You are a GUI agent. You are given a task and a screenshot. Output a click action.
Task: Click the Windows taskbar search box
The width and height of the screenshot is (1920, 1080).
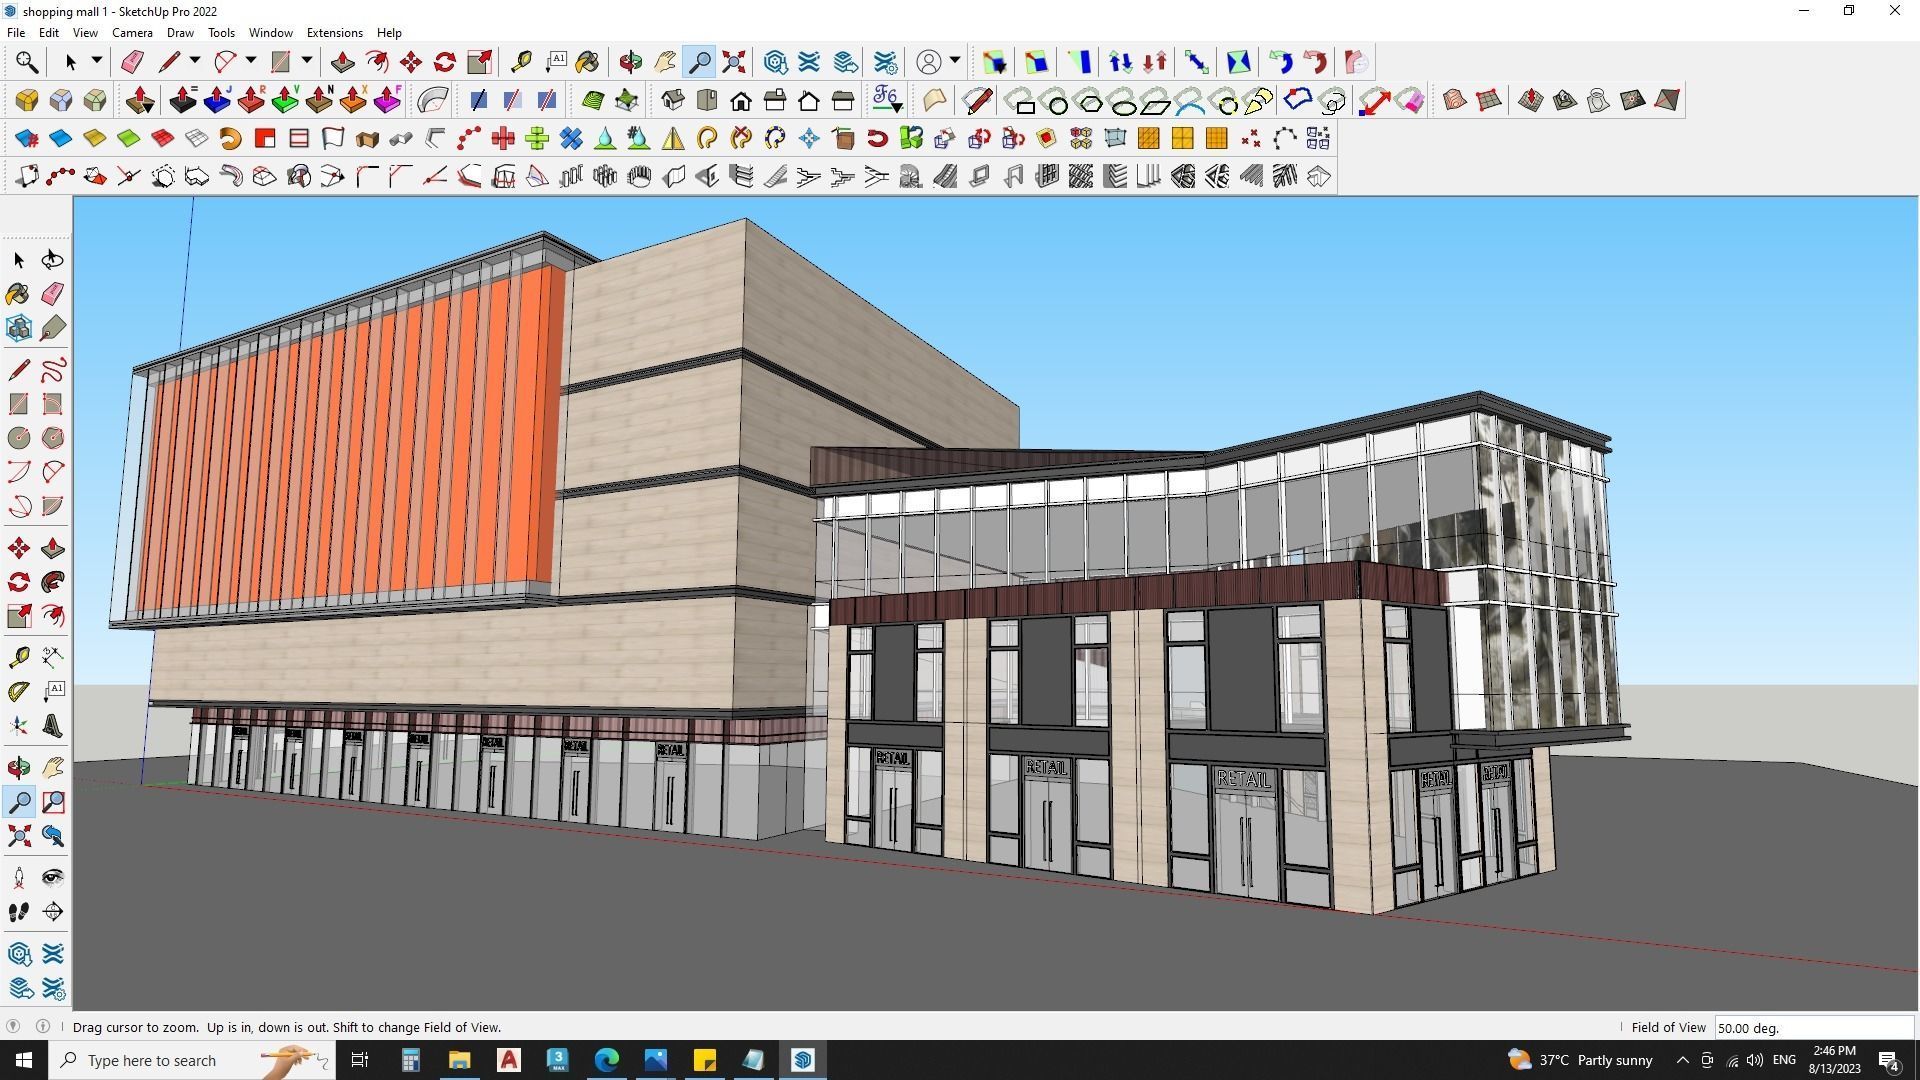coord(191,1060)
